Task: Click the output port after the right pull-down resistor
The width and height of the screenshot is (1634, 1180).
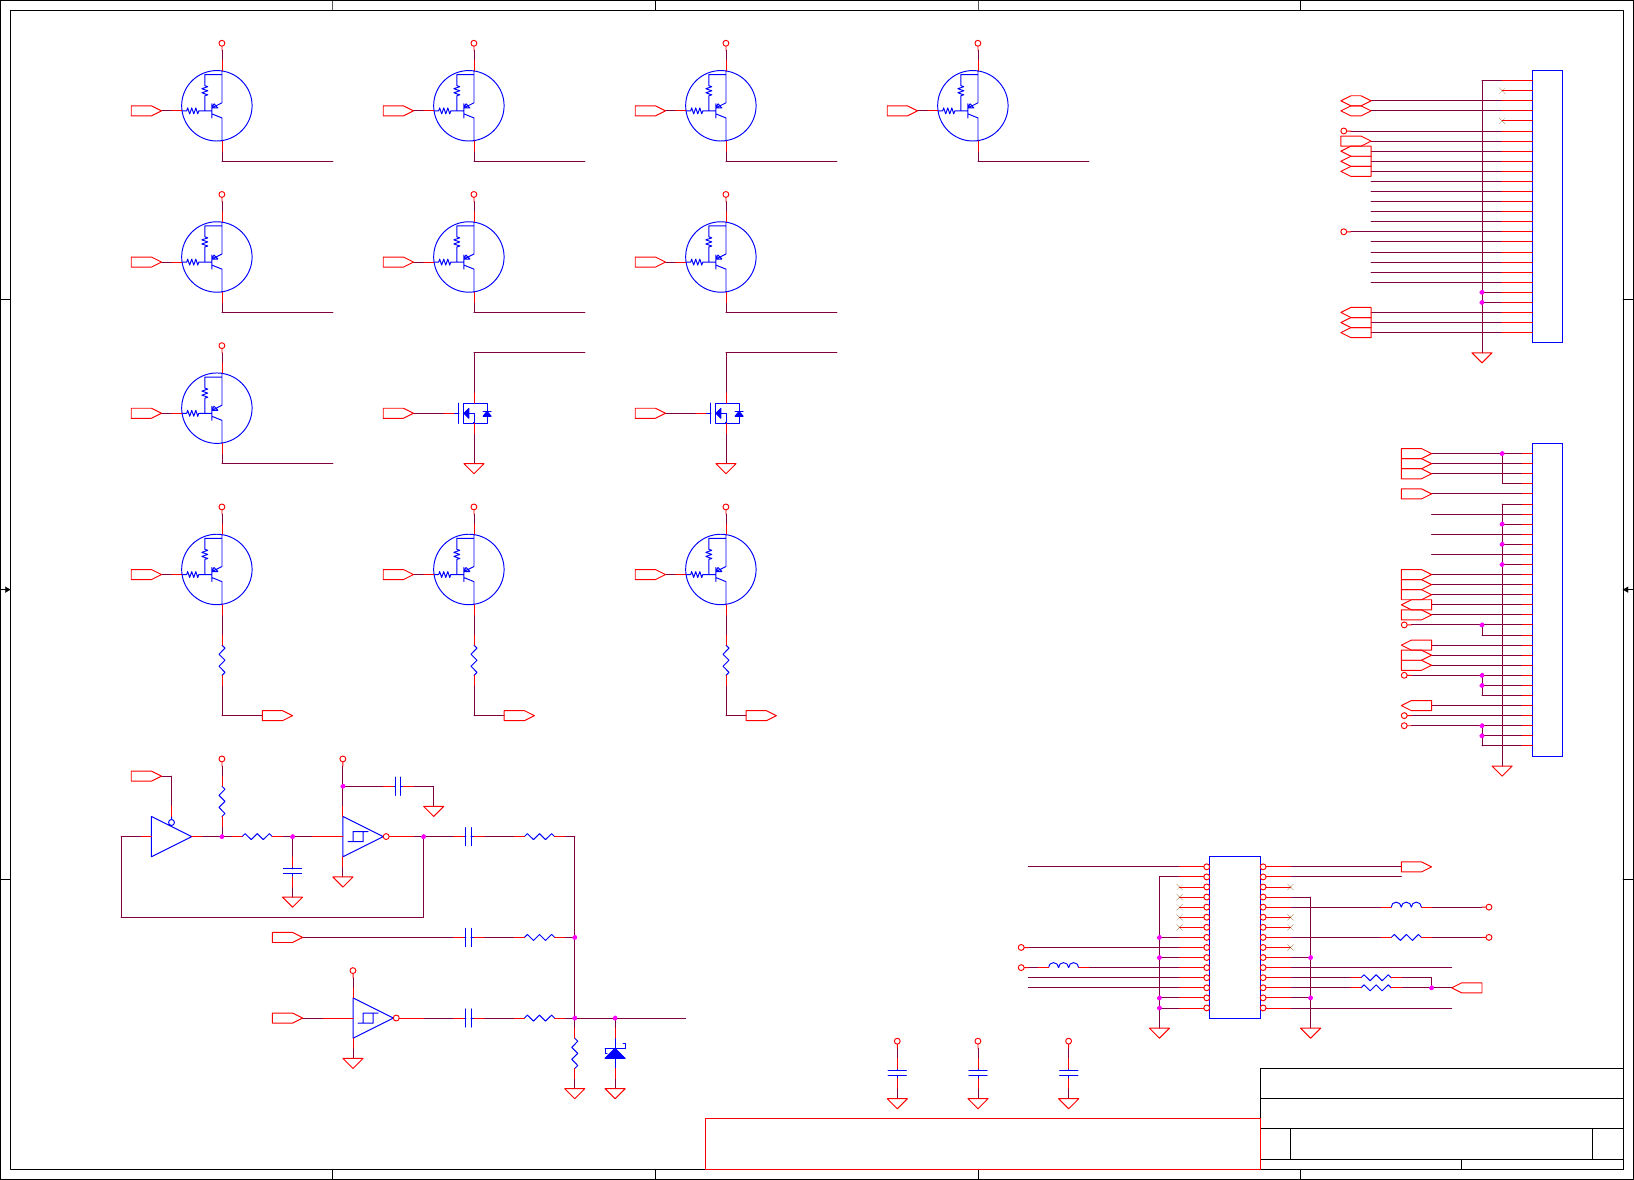Action: point(761,715)
